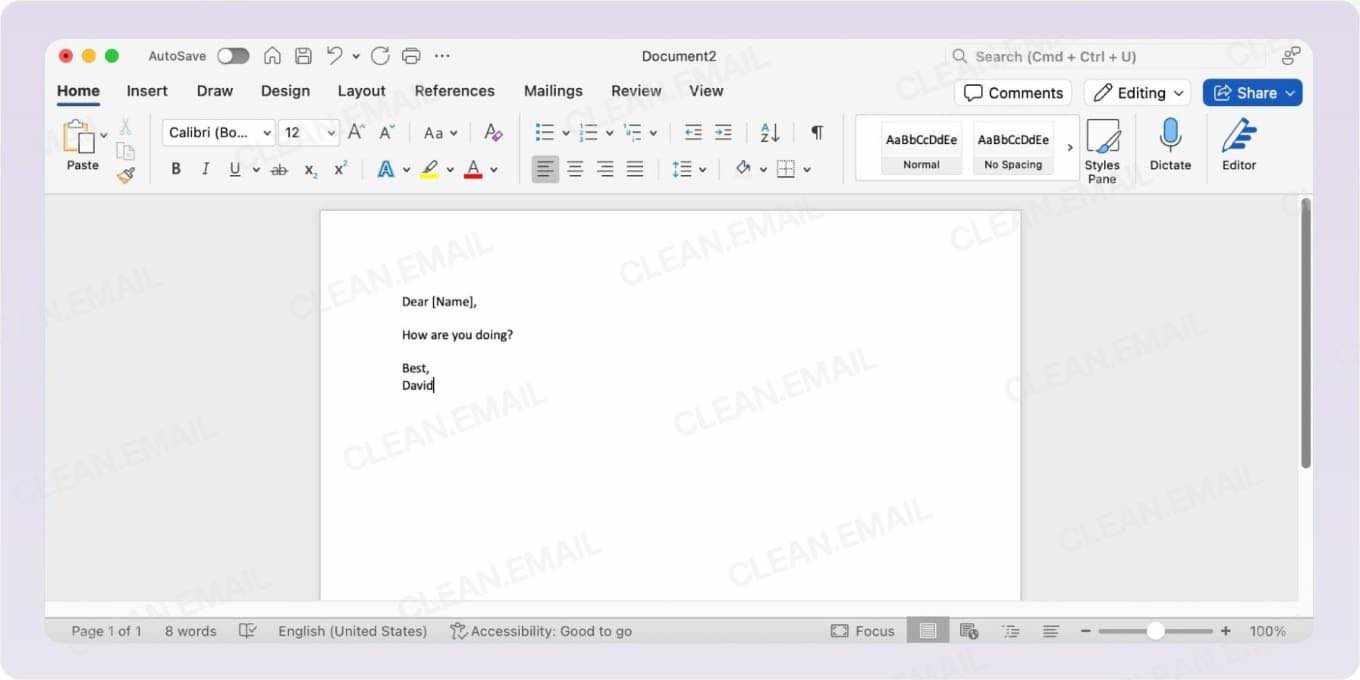
Task: Apply center text alignment
Action: (575, 168)
